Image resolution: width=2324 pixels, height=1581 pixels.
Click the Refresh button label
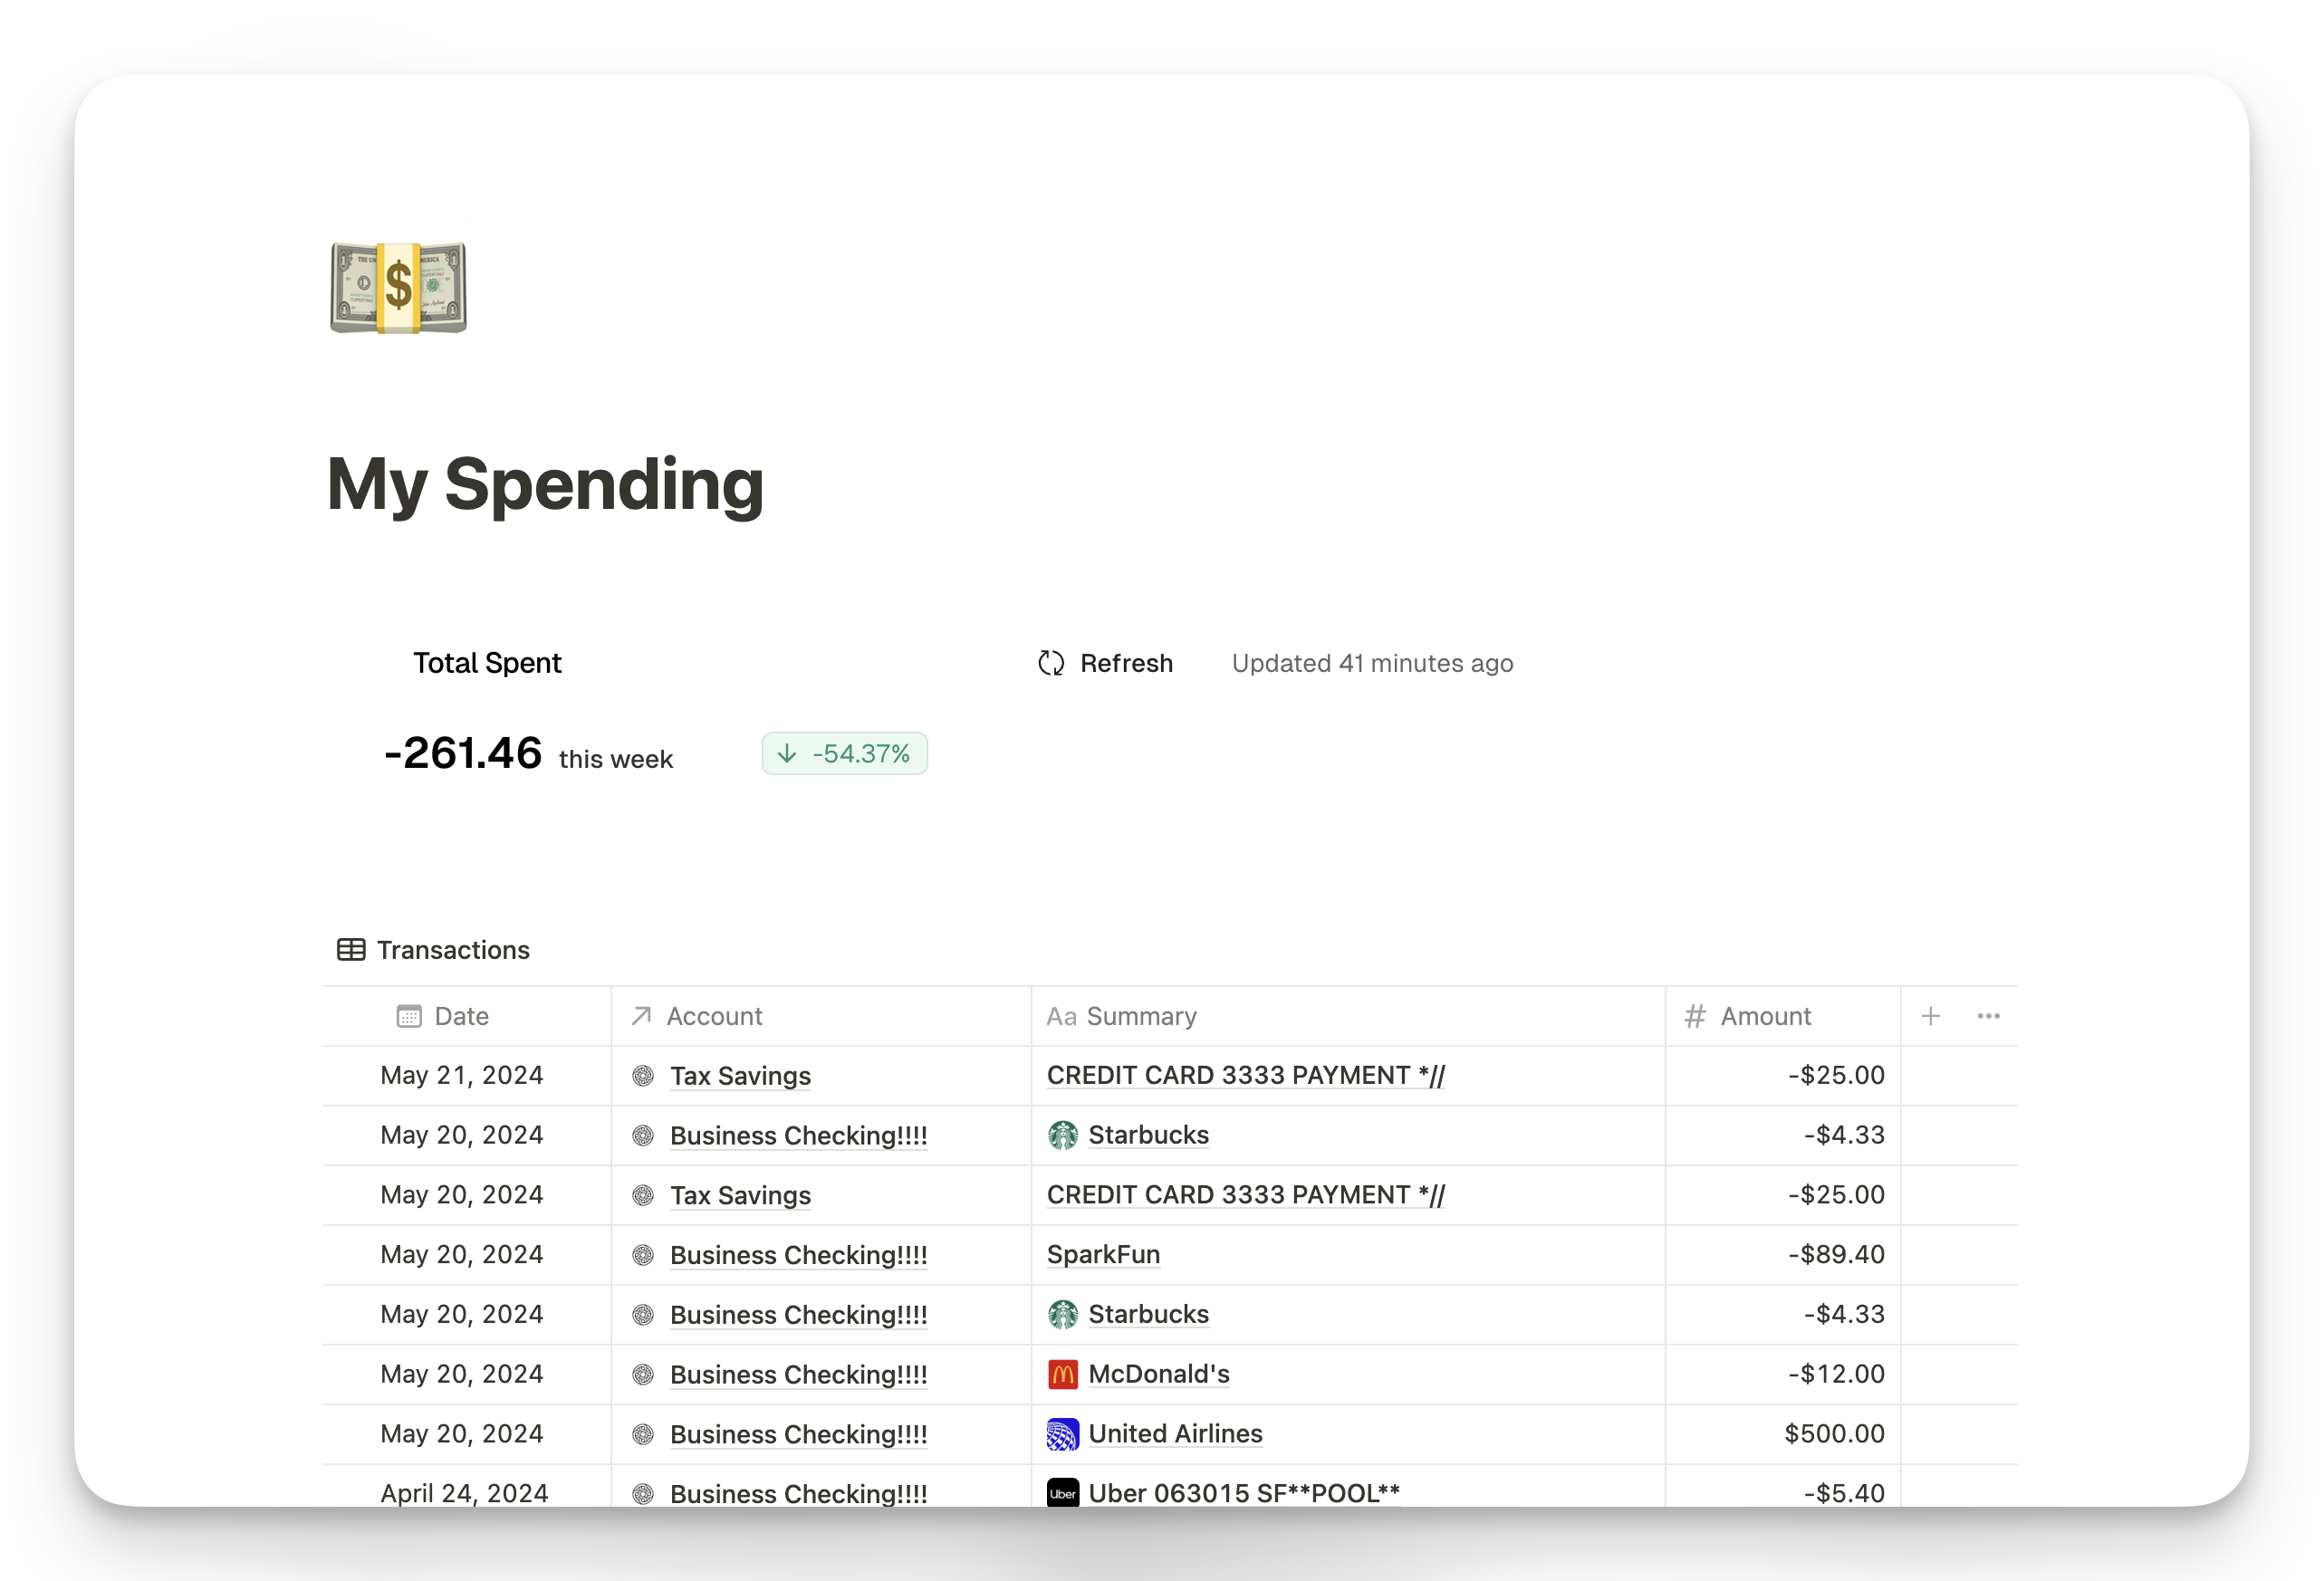point(1126,663)
